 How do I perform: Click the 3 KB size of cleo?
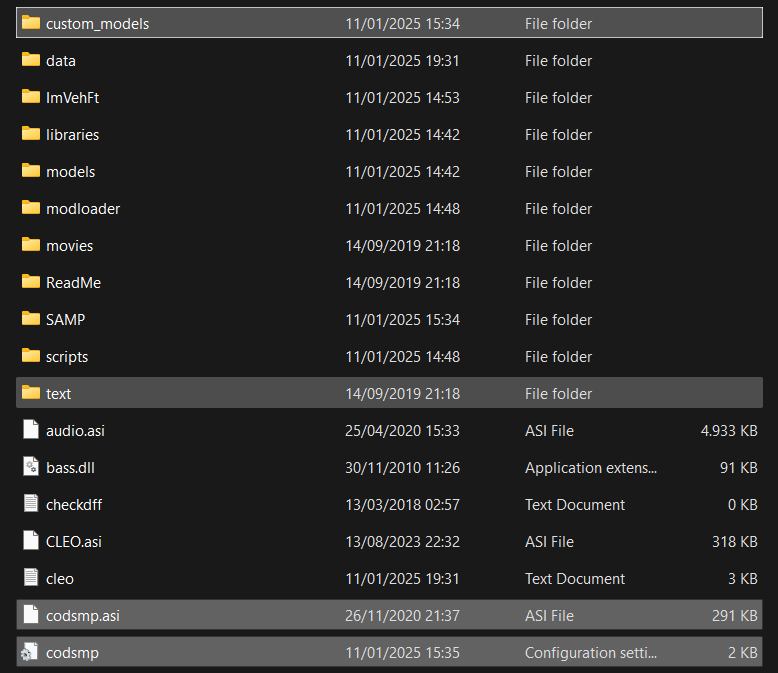(743, 579)
